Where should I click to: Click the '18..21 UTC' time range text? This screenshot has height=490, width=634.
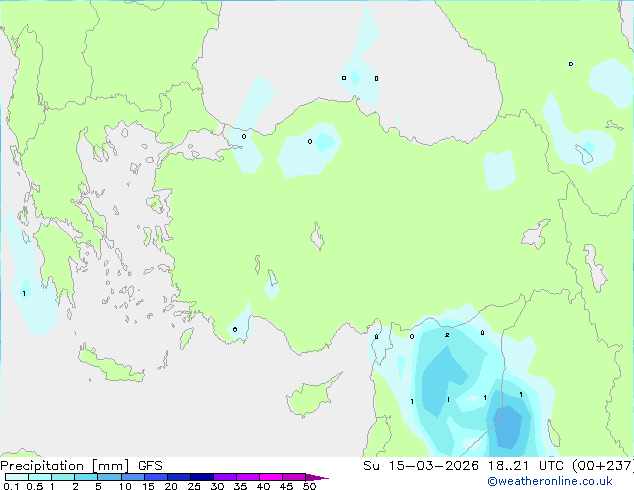[526, 466]
